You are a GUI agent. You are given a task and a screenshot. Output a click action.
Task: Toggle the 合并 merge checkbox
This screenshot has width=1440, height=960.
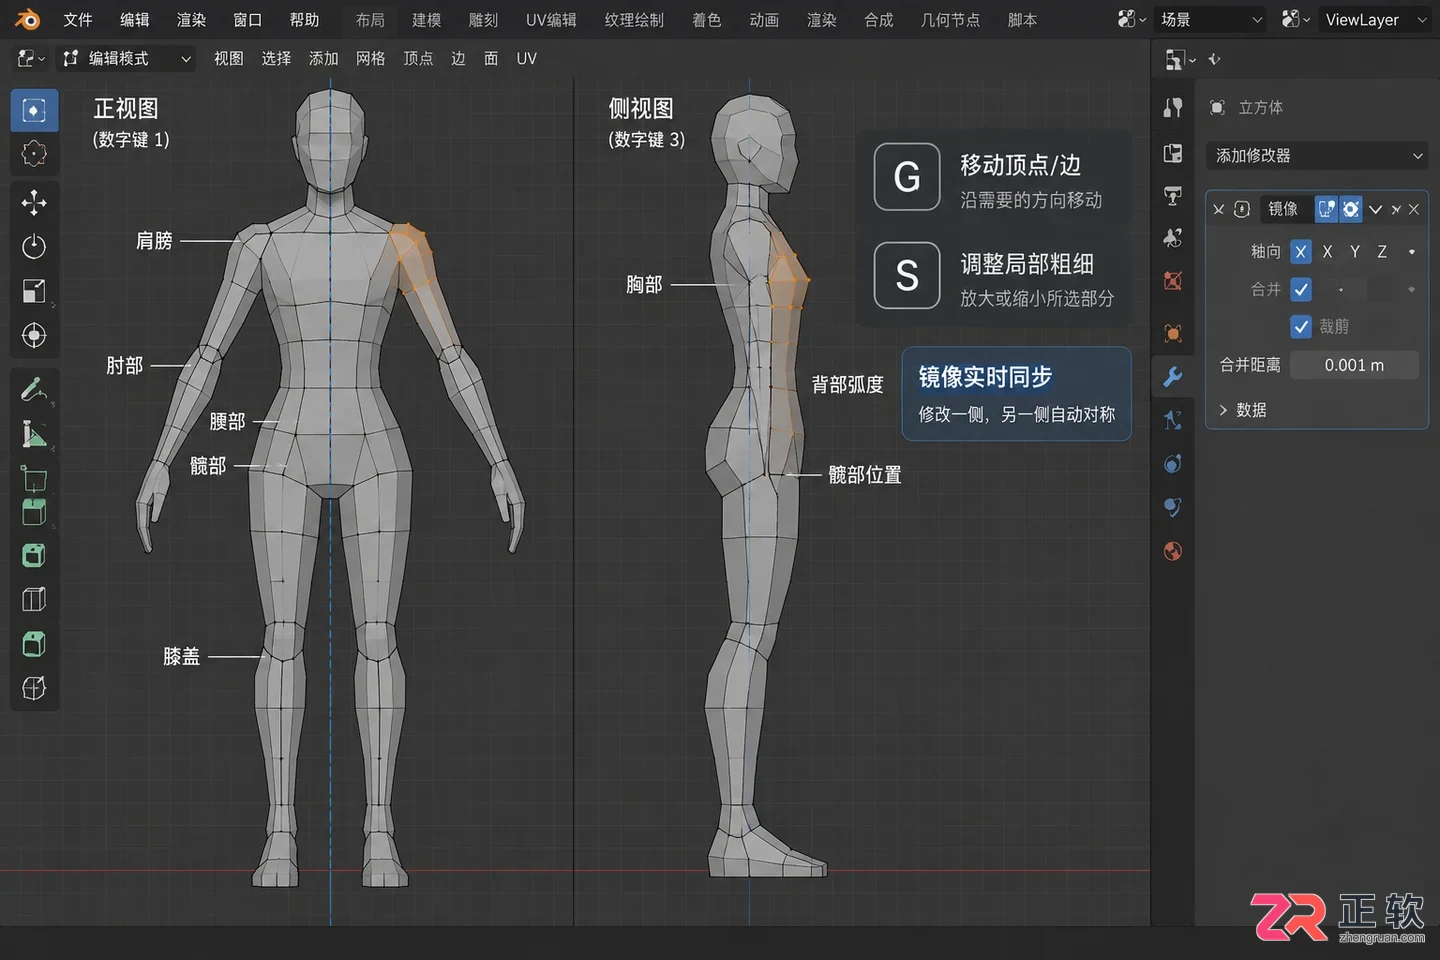point(1300,290)
